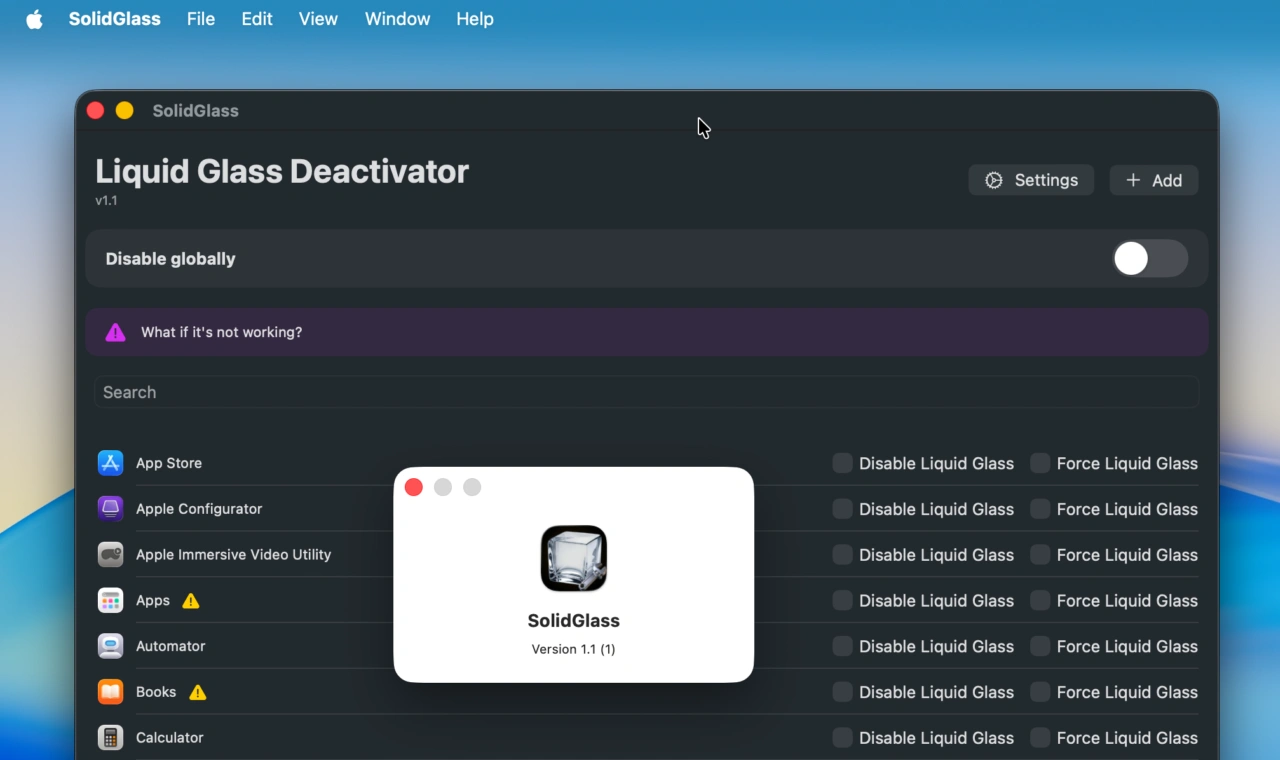Click the App Store app icon
The height and width of the screenshot is (760, 1280).
110,463
